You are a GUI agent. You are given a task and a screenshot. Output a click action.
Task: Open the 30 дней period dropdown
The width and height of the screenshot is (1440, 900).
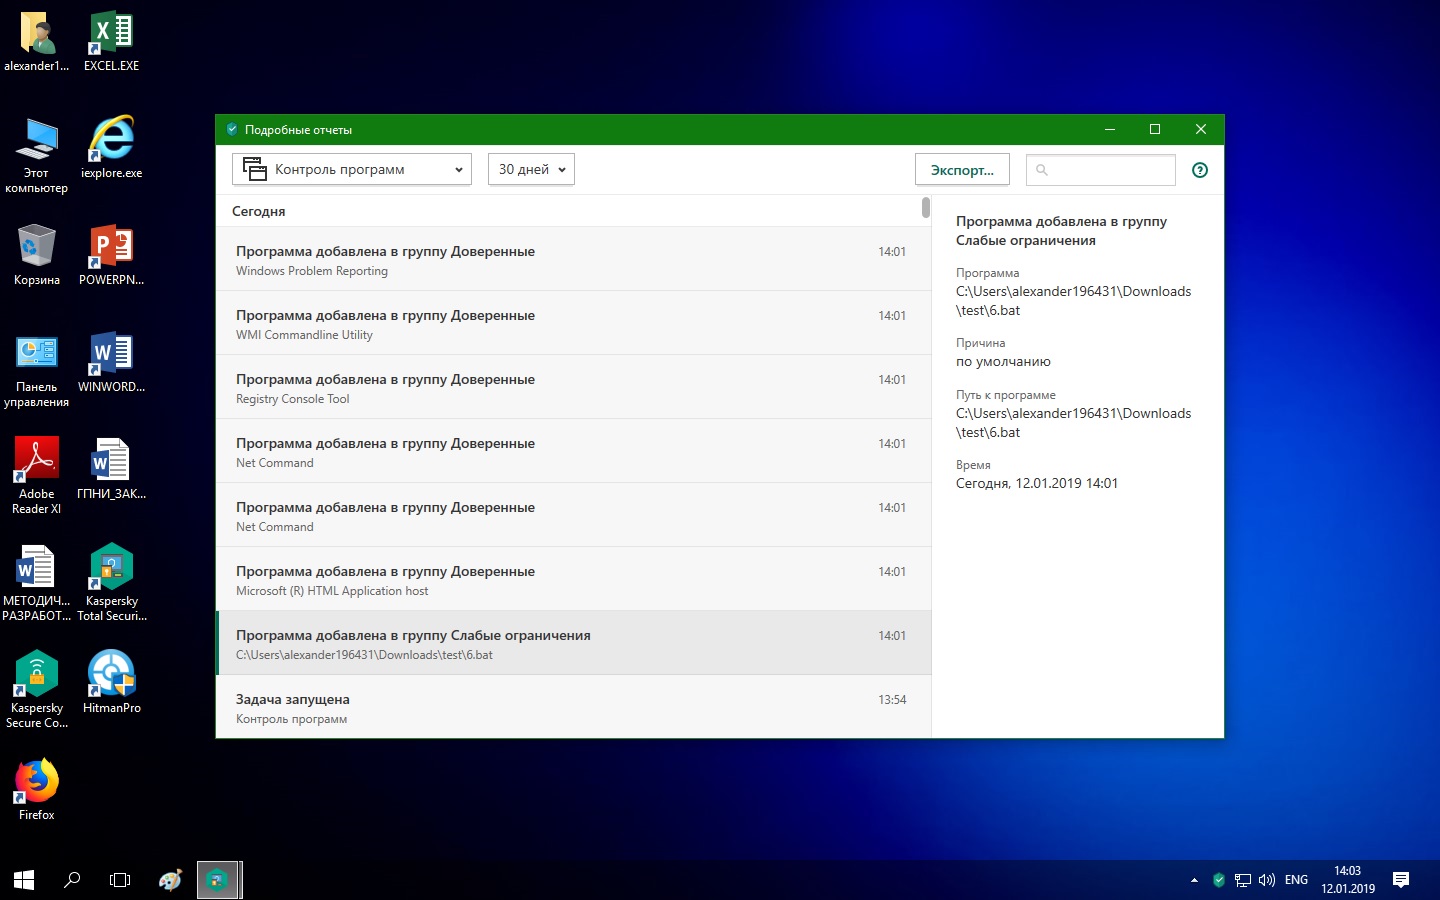531,170
